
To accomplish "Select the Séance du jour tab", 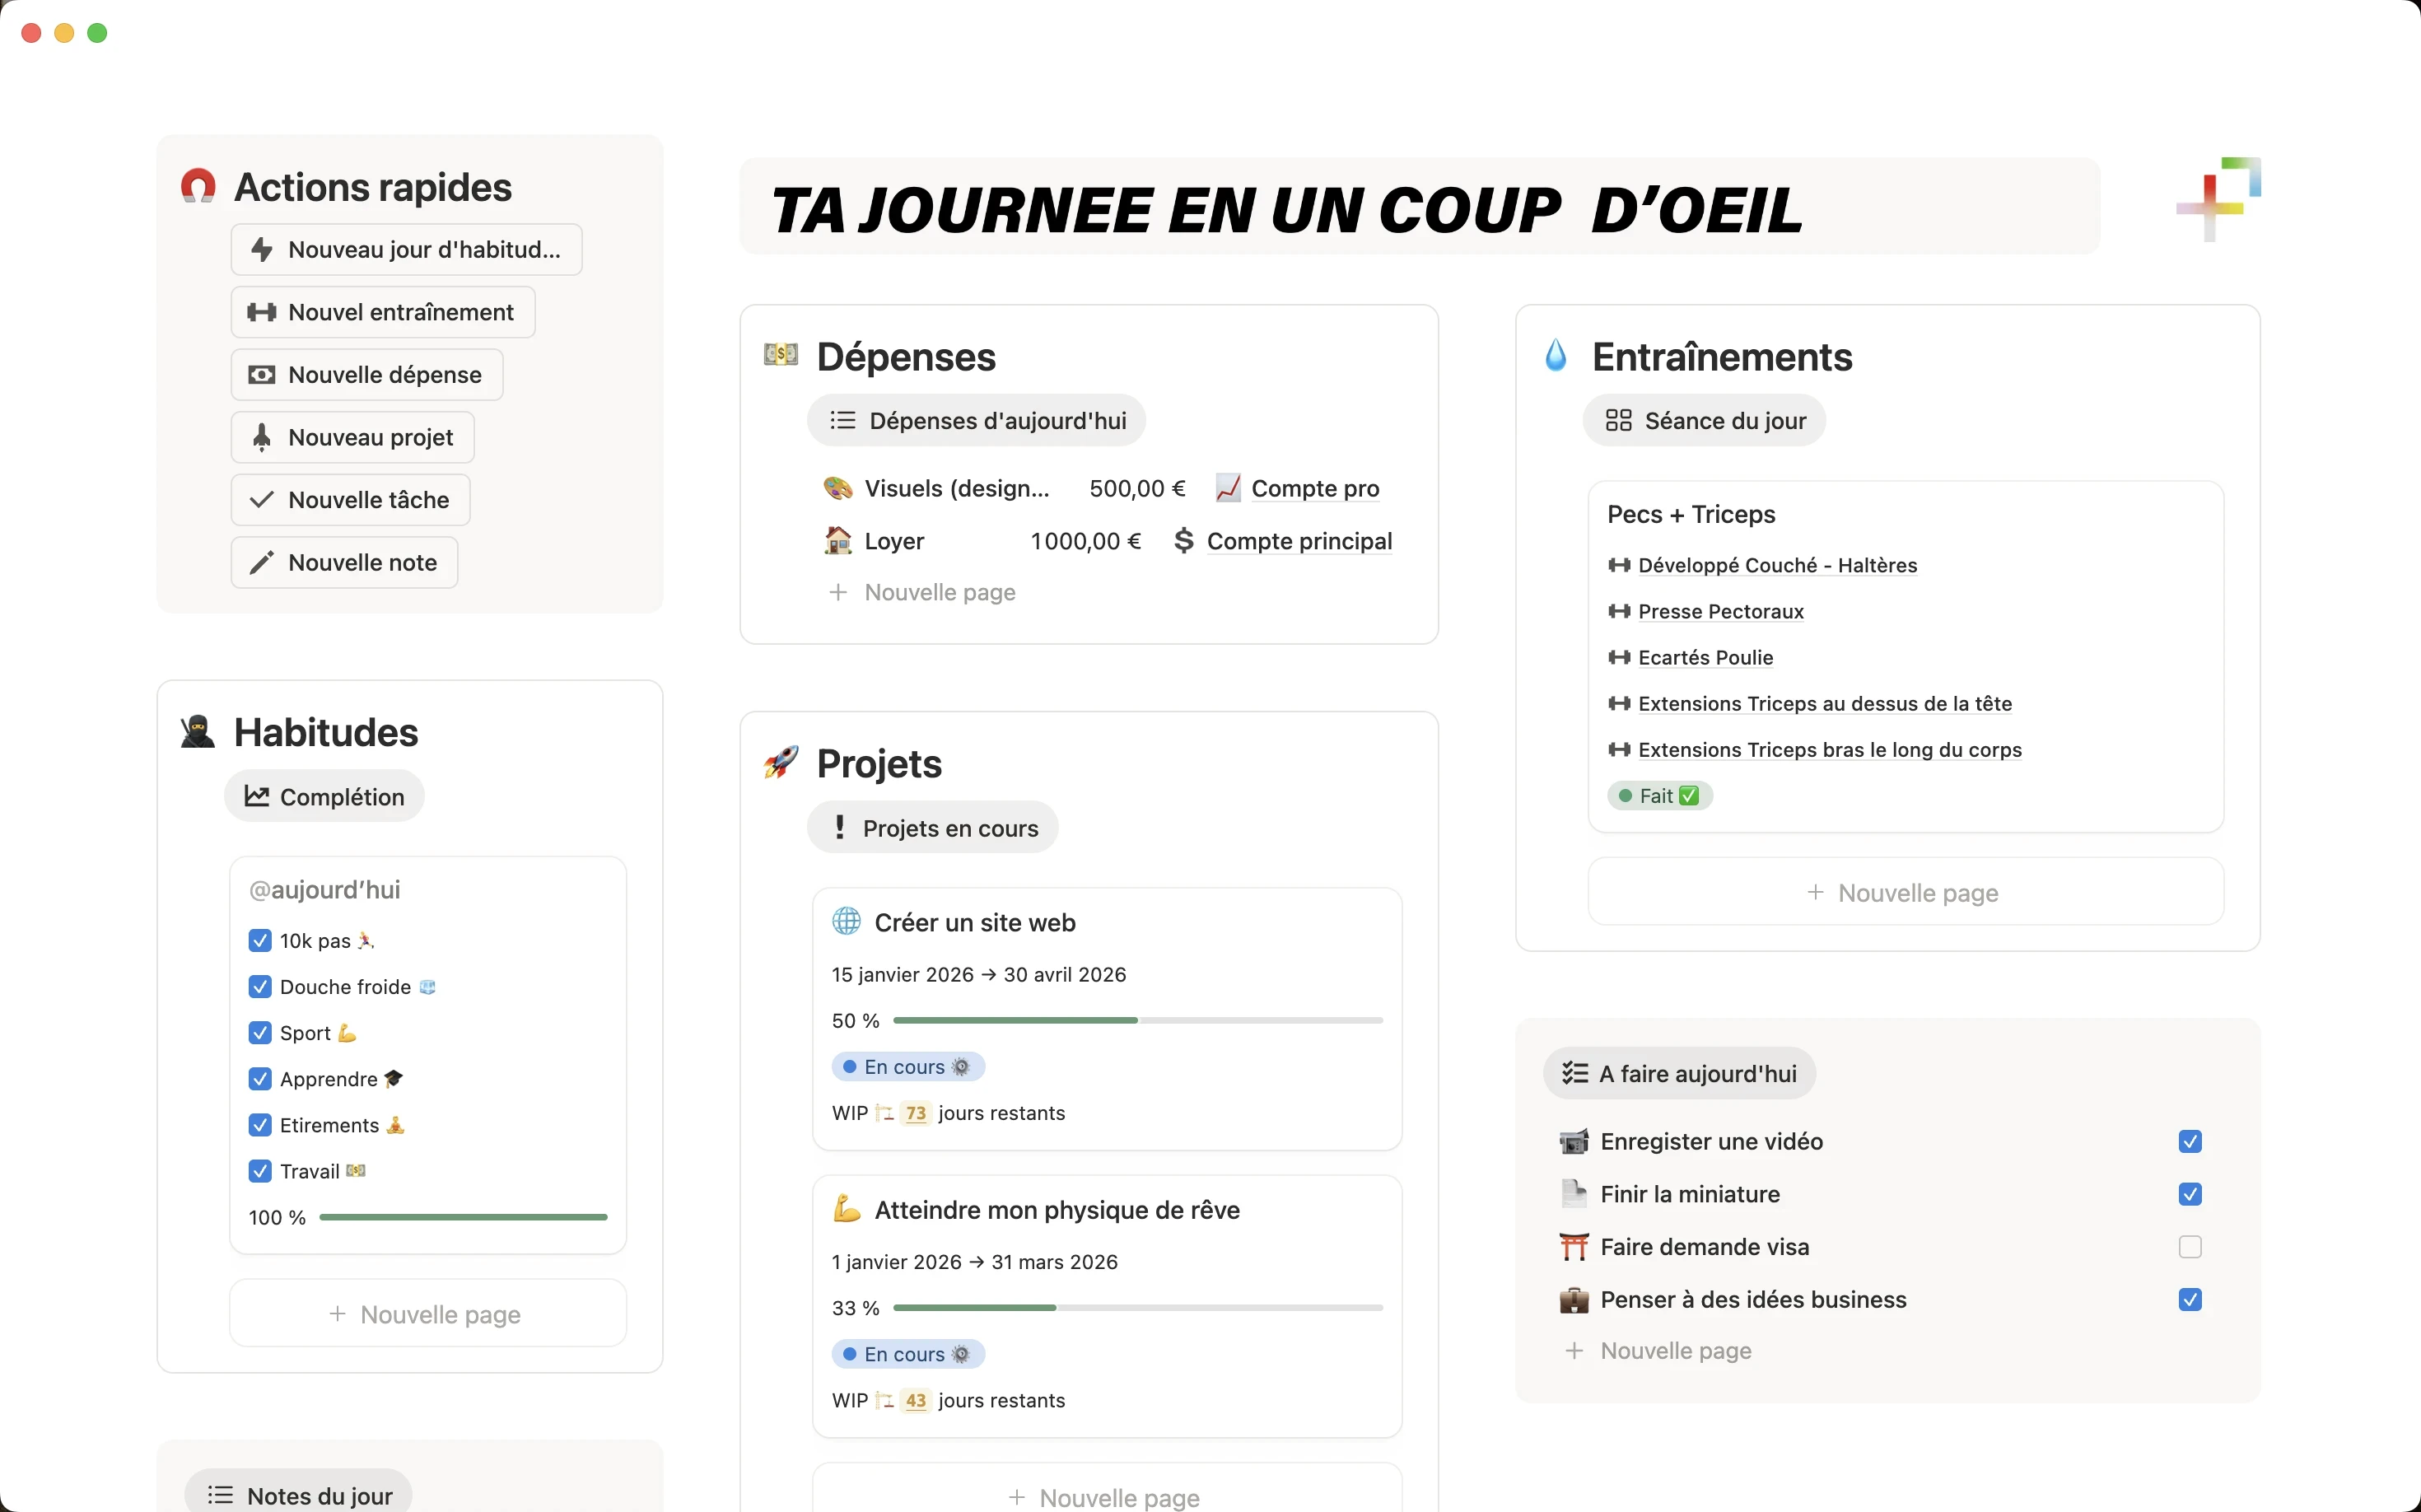I will coord(1705,421).
